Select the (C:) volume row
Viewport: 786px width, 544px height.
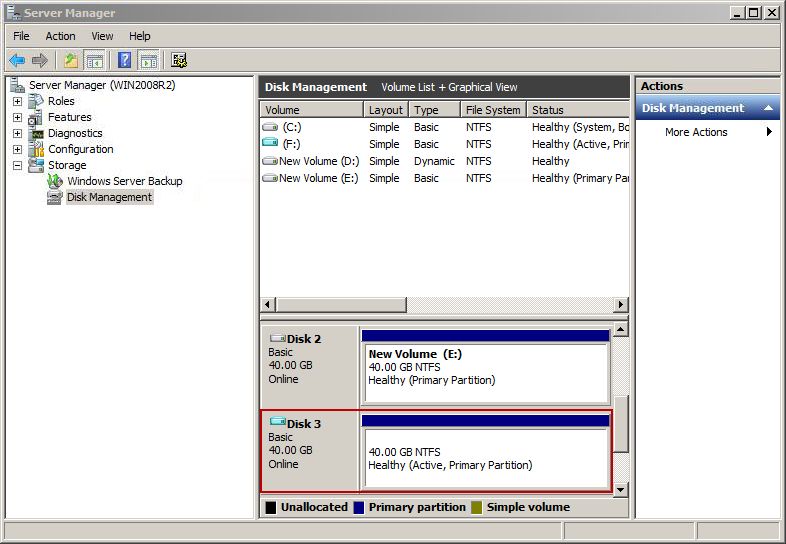pyautogui.click(x=445, y=127)
